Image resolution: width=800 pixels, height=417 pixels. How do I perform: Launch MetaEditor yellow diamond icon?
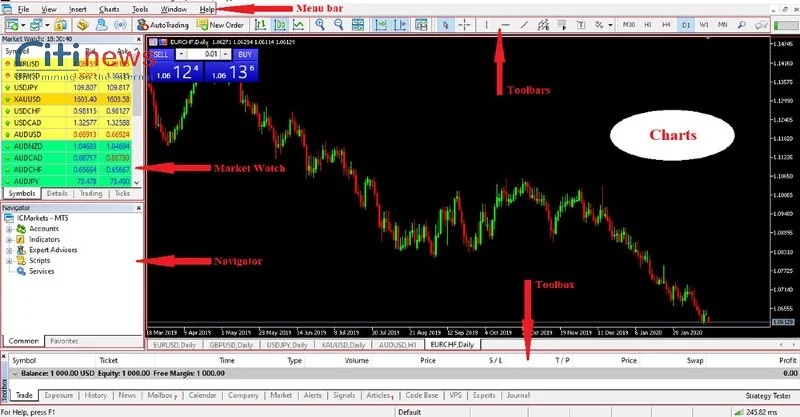pyautogui.click(x=82, y=24)
